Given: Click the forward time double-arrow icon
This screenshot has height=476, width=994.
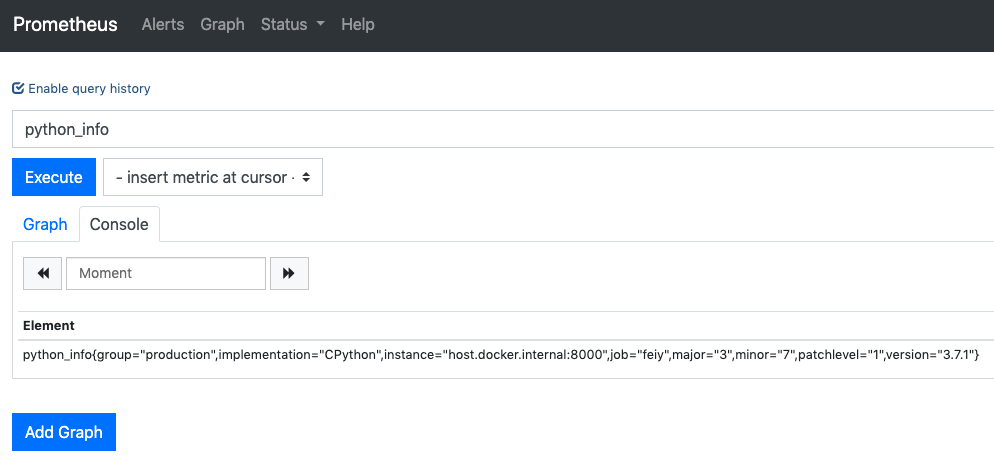Looking at the screenshot, I should pos(289,273).
